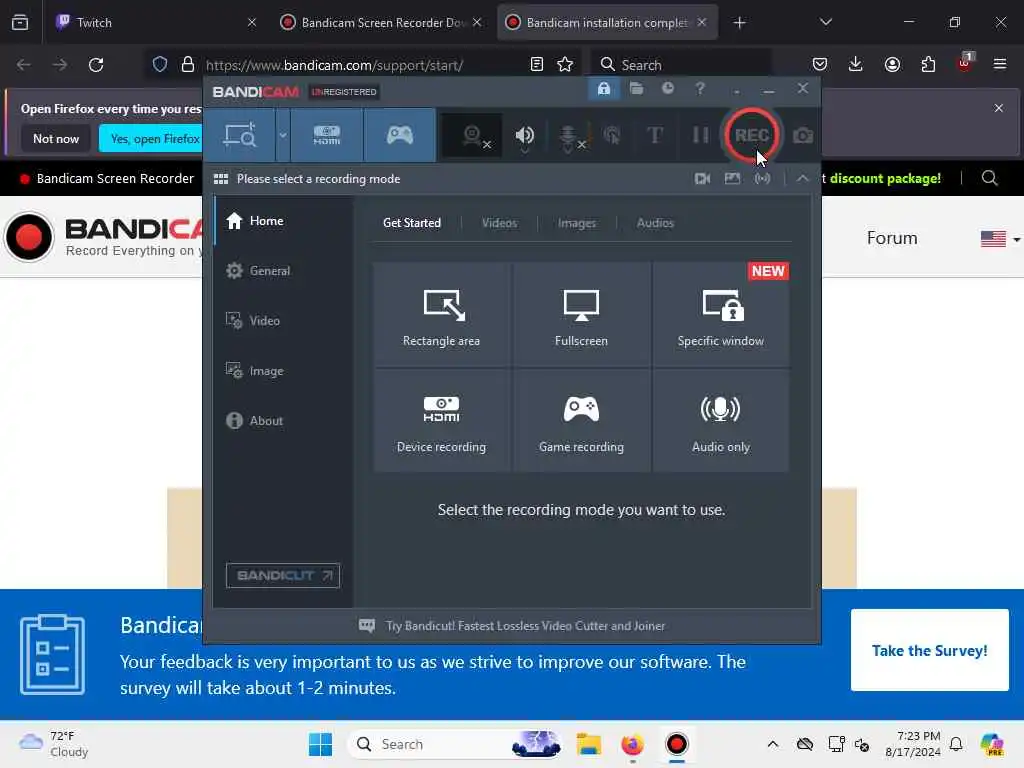Screen dimensions: 1024x768
Task: Open Windows Start menu
Action: click(320, 744)
